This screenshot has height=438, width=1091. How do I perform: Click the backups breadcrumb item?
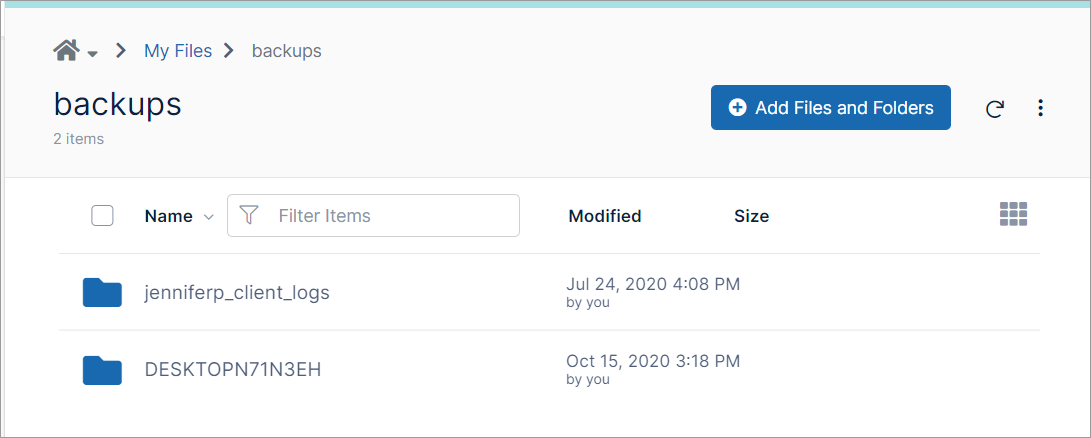[287, 51]
